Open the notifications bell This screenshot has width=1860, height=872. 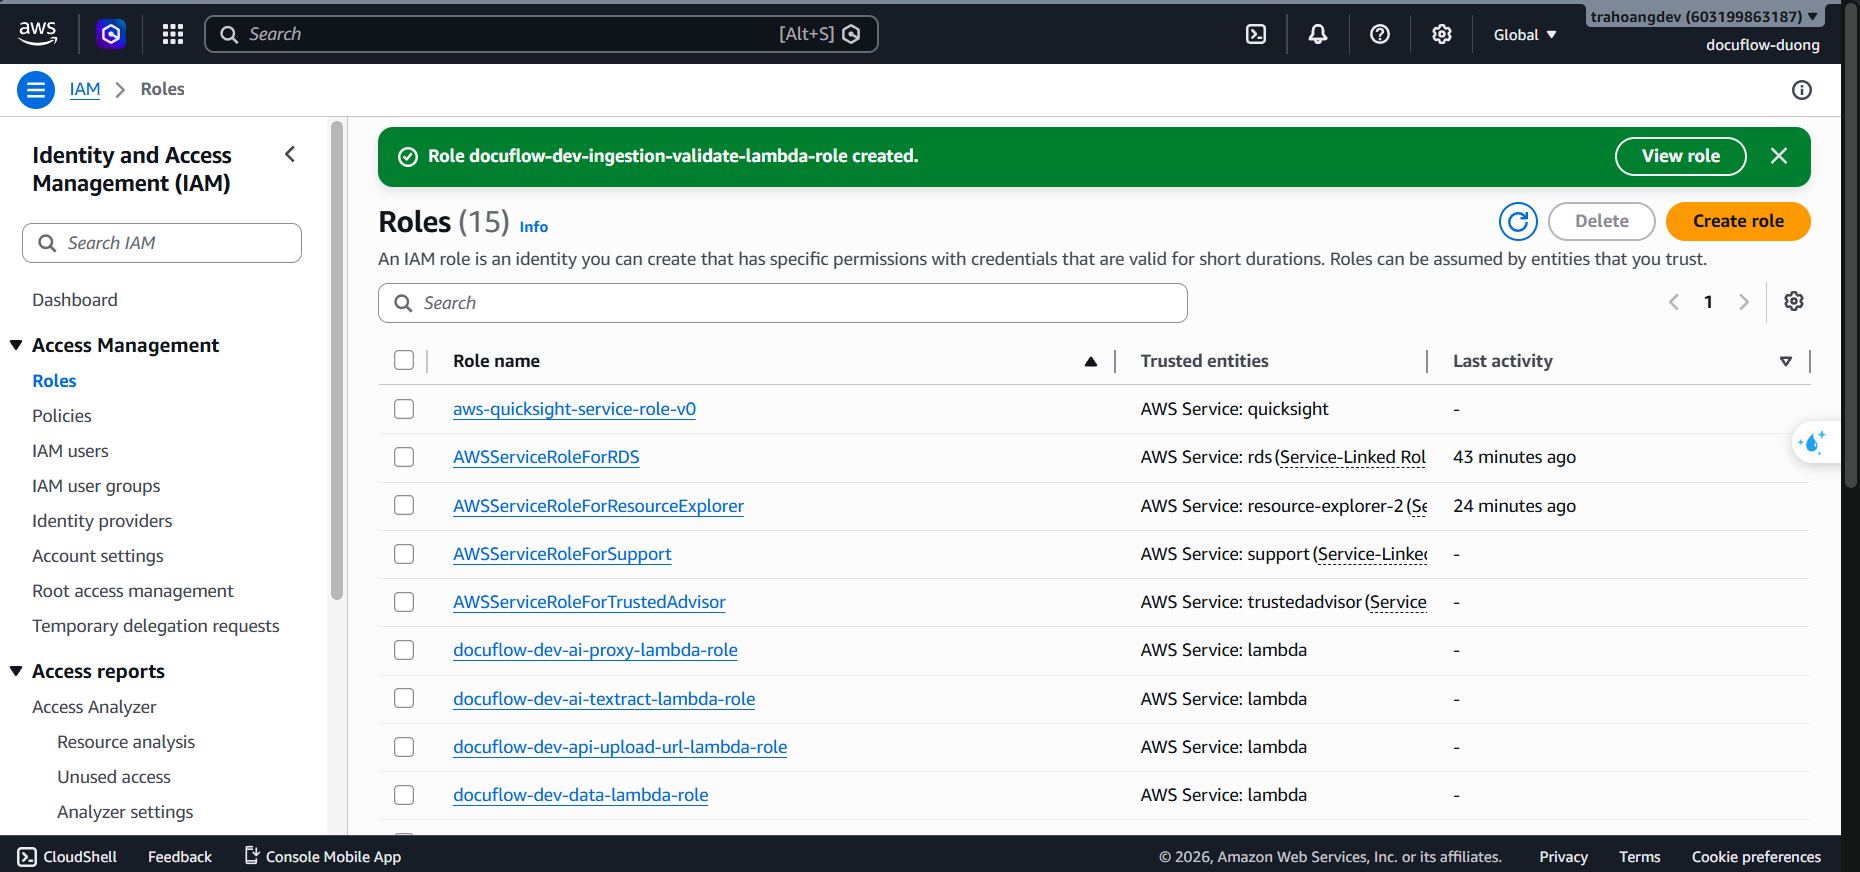pyautogui.click(x=1318, y=34)
